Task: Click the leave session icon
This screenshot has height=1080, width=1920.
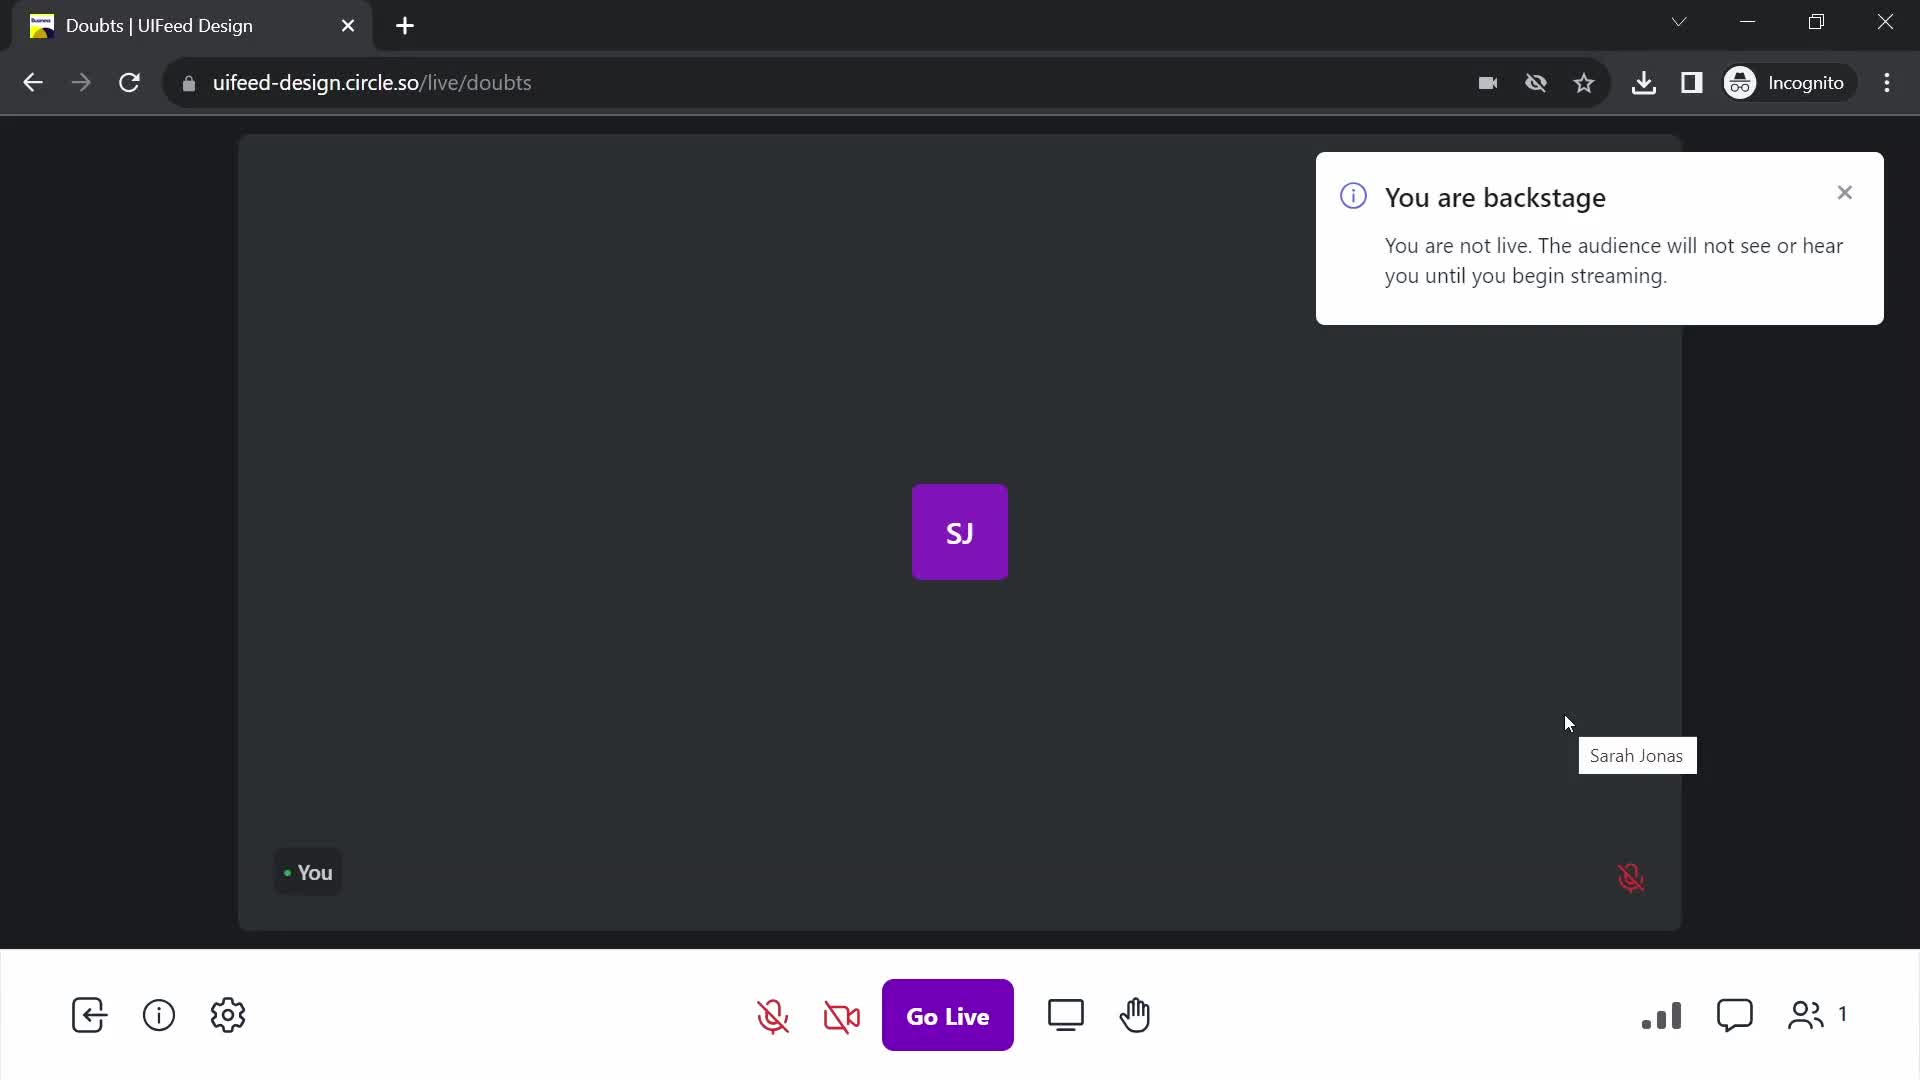Action: coord(88,1014)
